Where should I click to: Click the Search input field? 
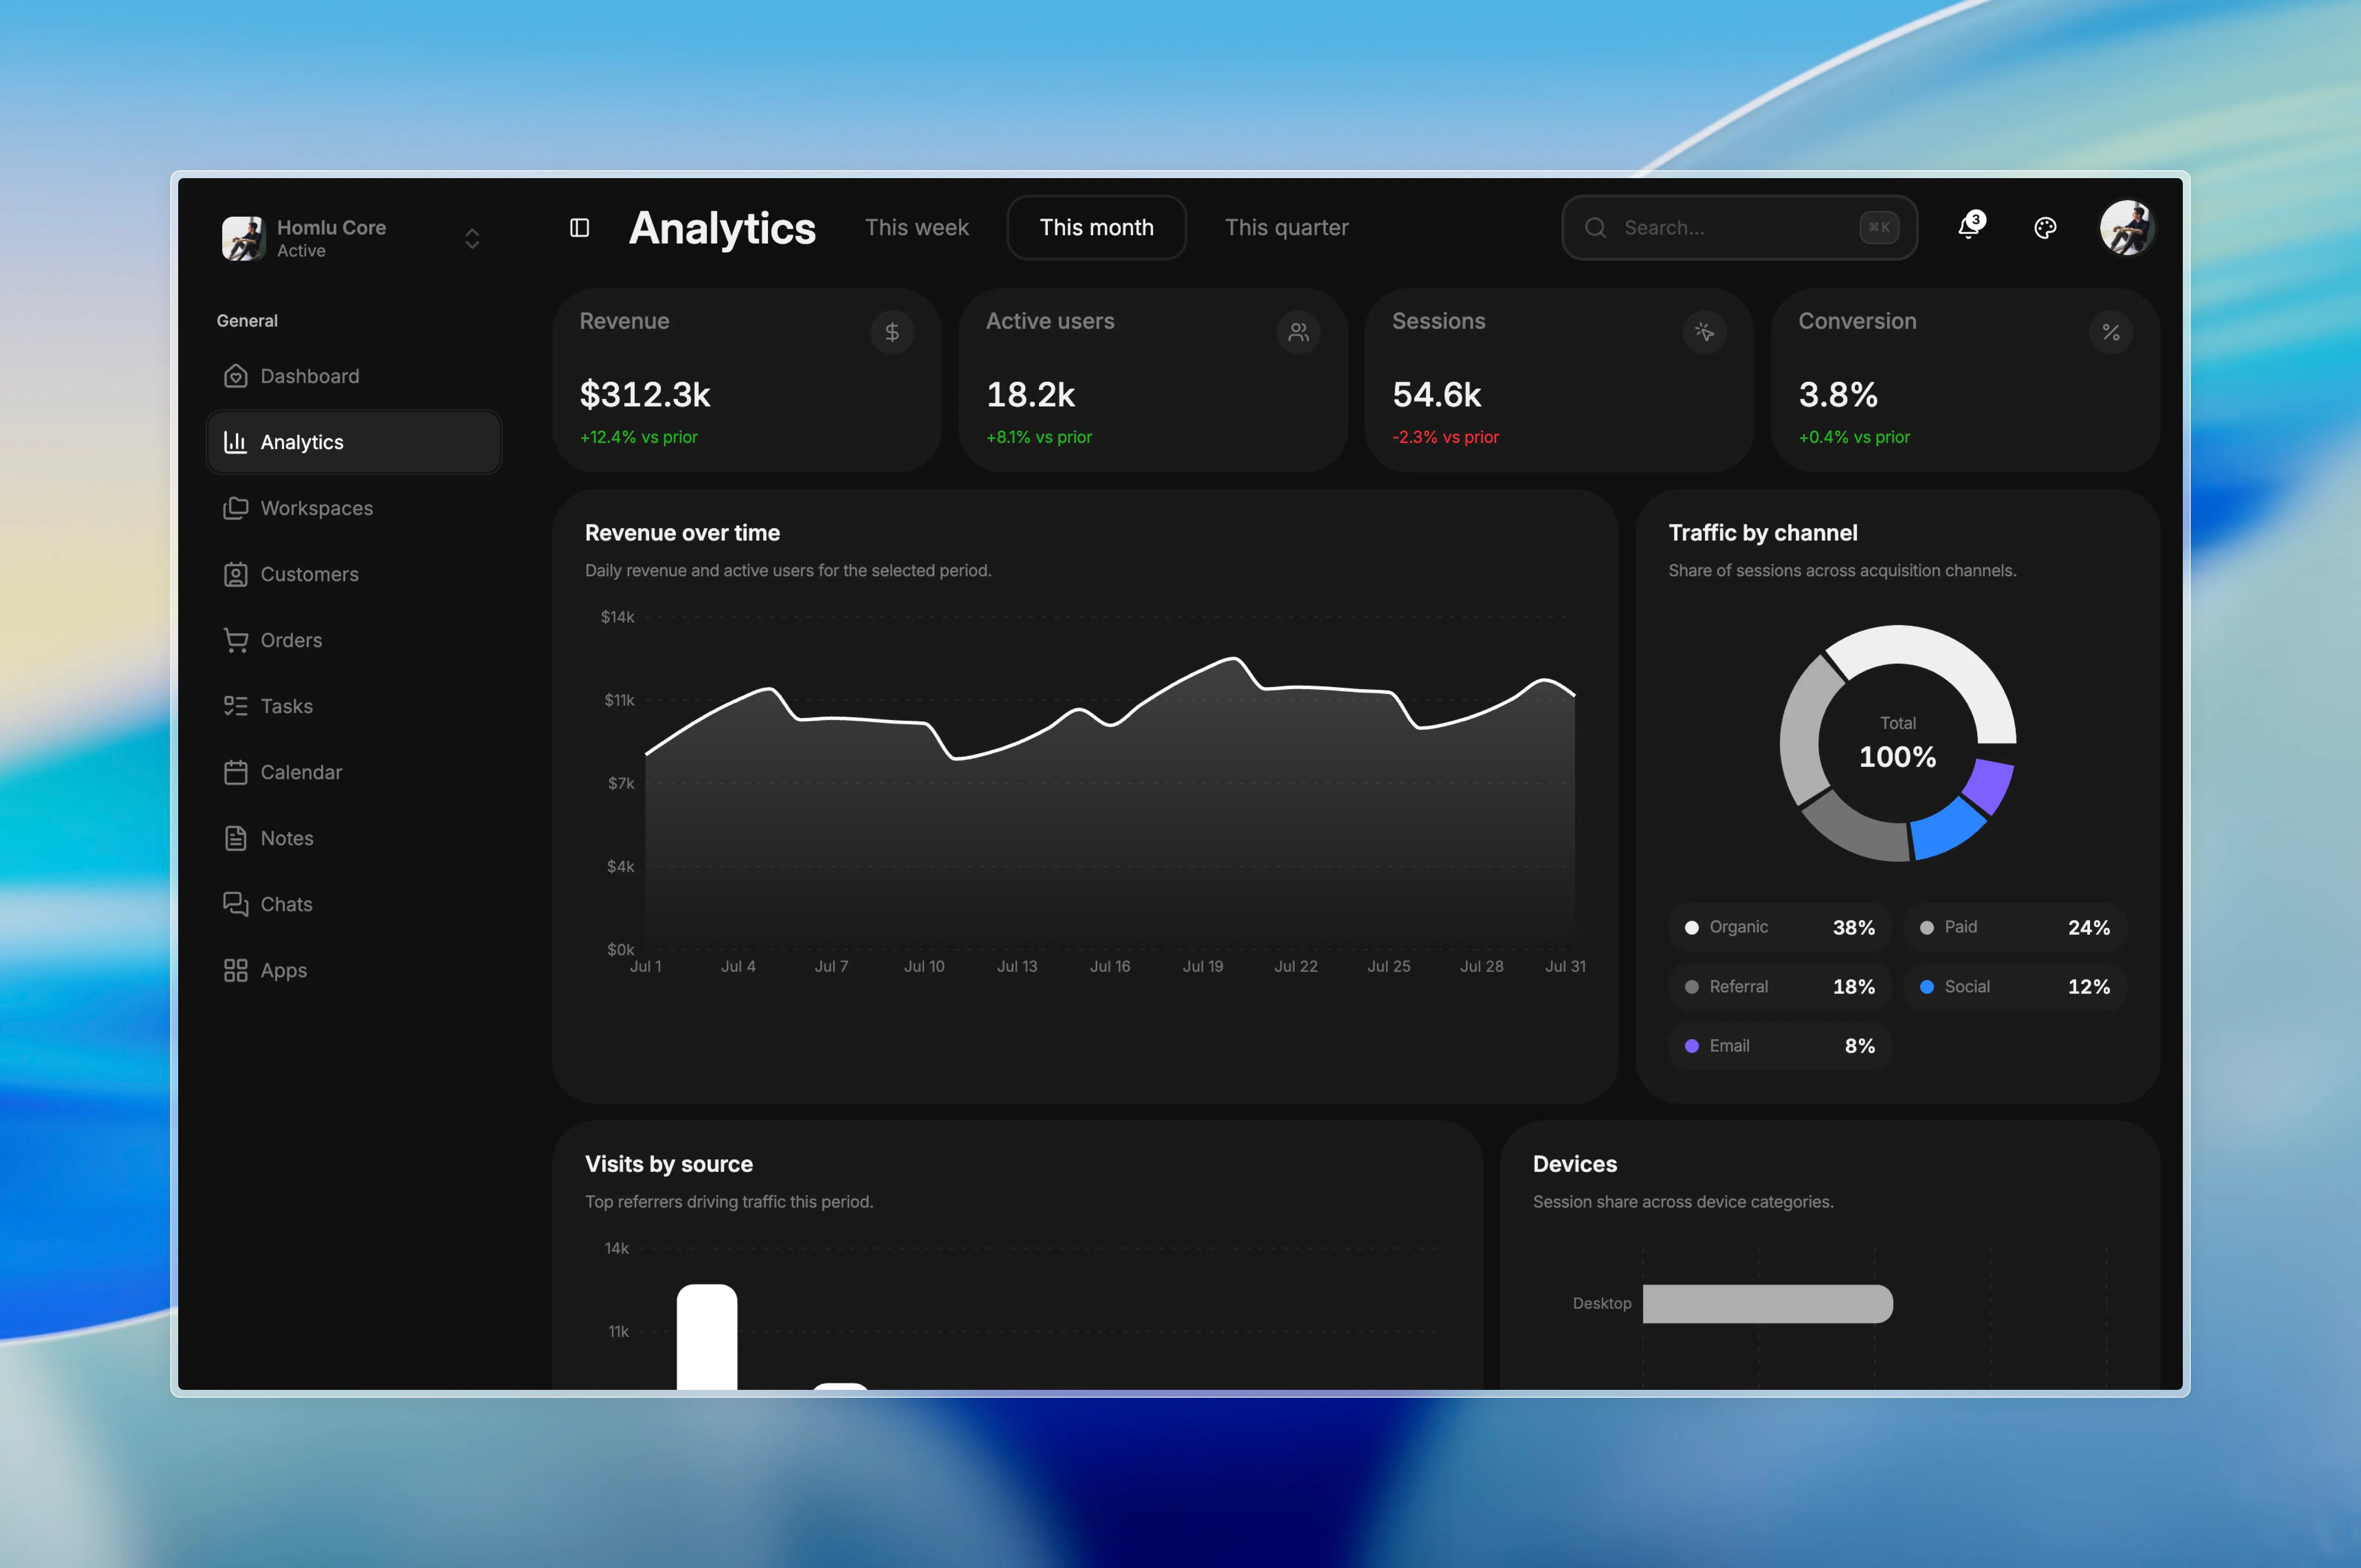(x=1739, y=228)
